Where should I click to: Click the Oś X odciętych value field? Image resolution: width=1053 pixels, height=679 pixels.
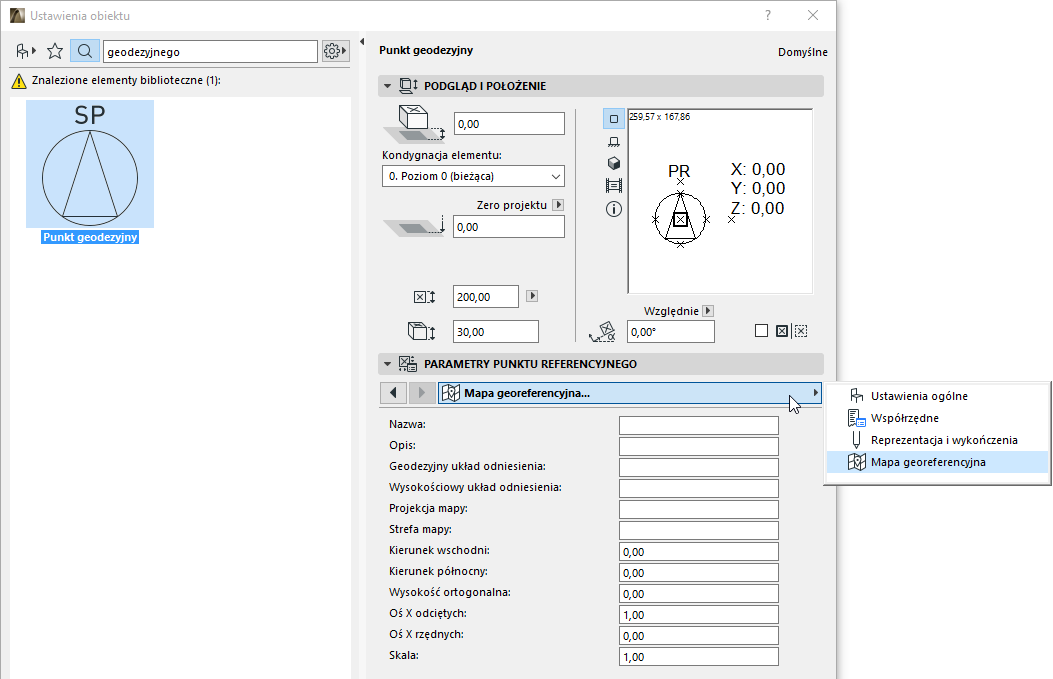pos(698,615)
